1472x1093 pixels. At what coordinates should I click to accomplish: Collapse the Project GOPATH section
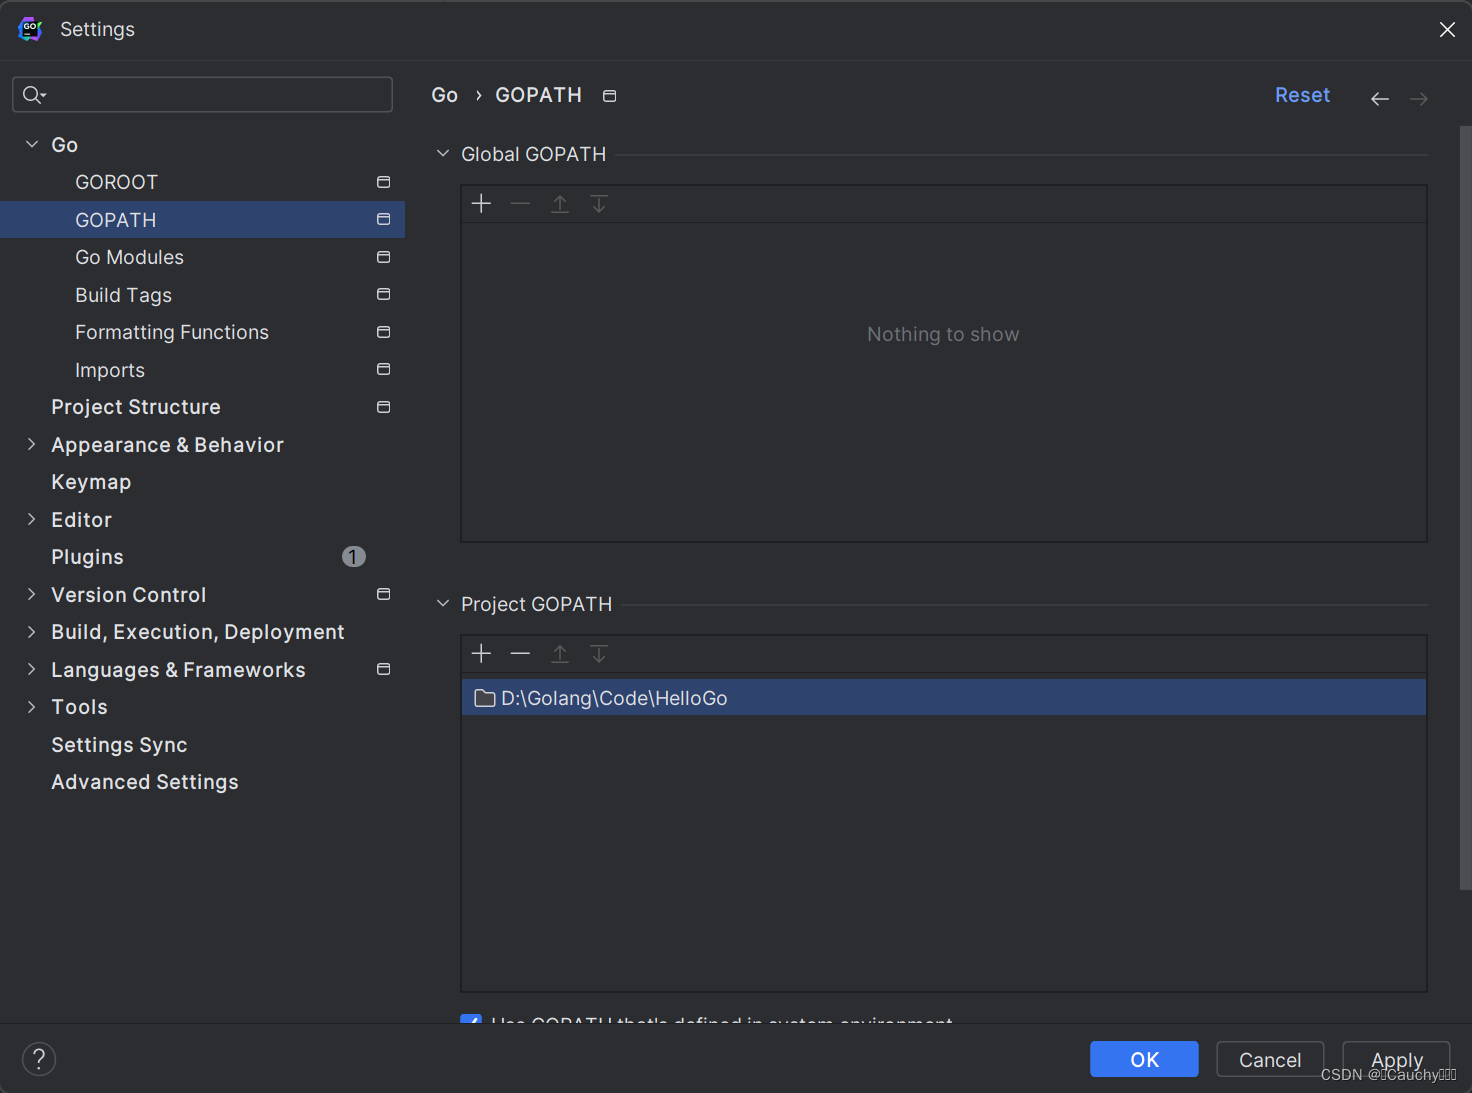click(x=443, y=604)
